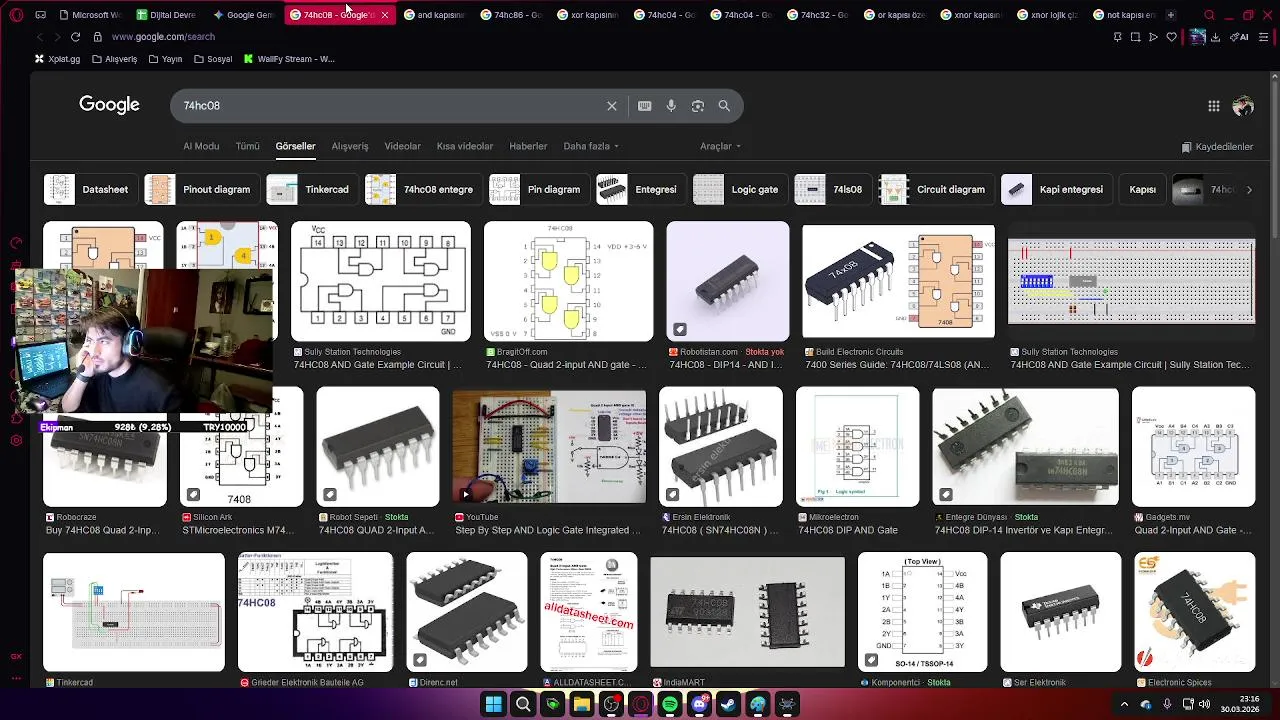Open the Alışveriş bookmarks folder
This screenshot has width=1280, height=720.
point(114,59)
